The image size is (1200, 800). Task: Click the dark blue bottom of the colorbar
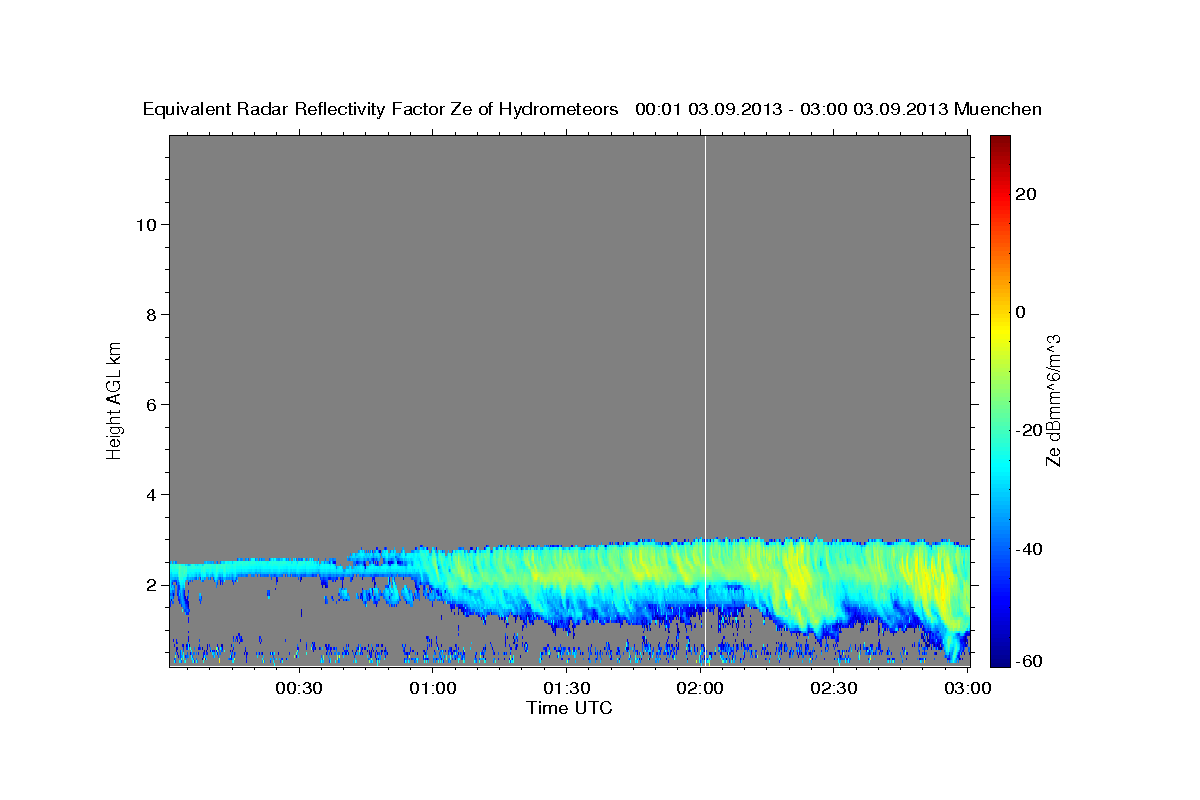pos(1000,655)
